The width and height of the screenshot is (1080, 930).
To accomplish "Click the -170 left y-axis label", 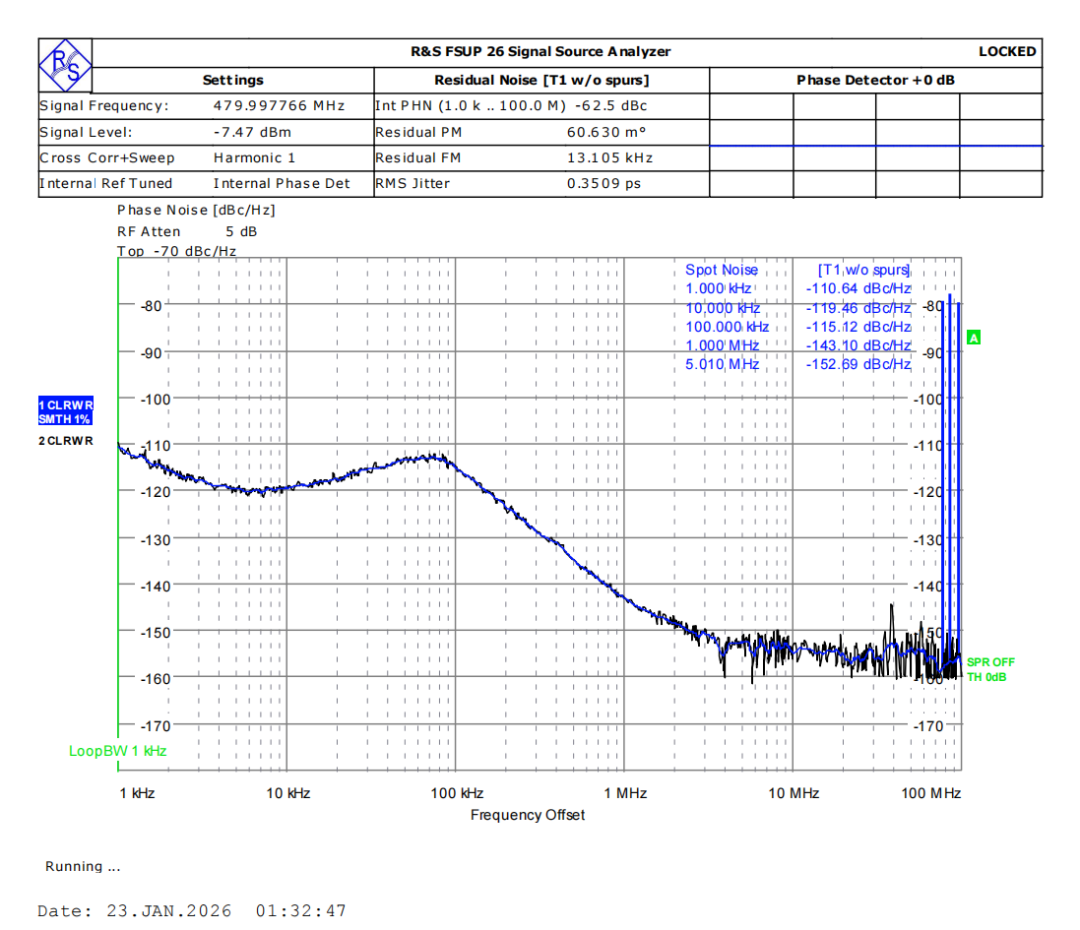I will [x=155, y=726].
